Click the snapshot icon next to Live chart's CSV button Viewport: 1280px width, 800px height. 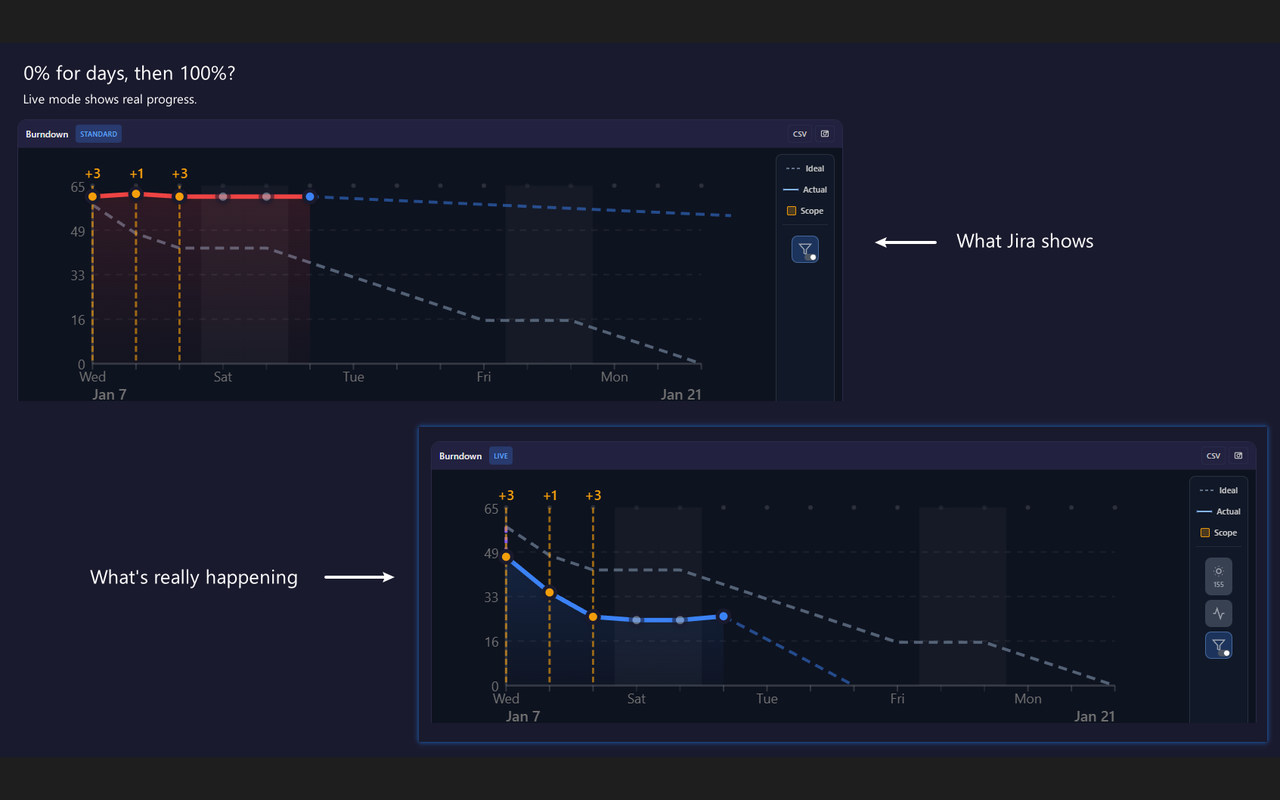click(1238, 455)
